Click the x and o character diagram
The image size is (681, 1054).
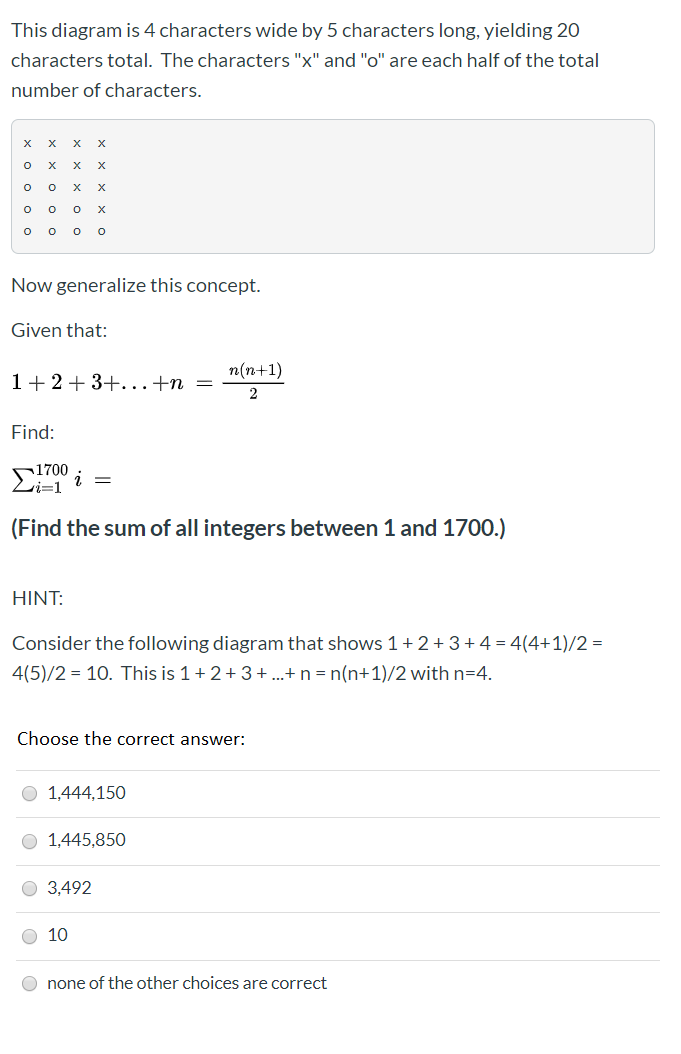click(64, 187)
